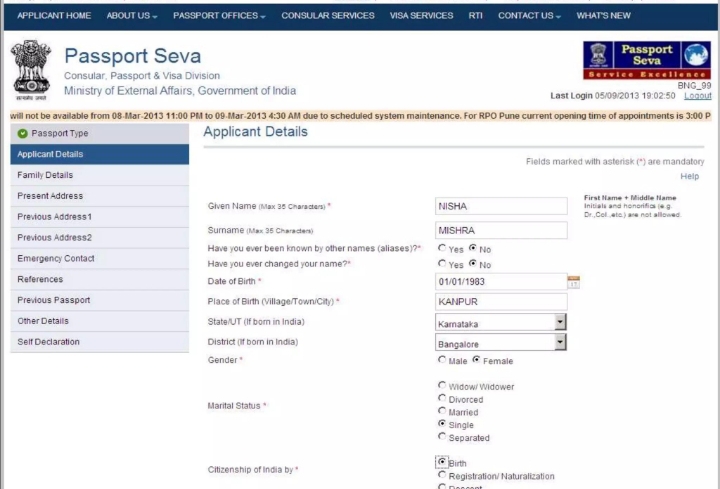The image size is (720, 489).
Task: Click the Passport Seva Service Excellence logo
Action: (x=646, y=60)
